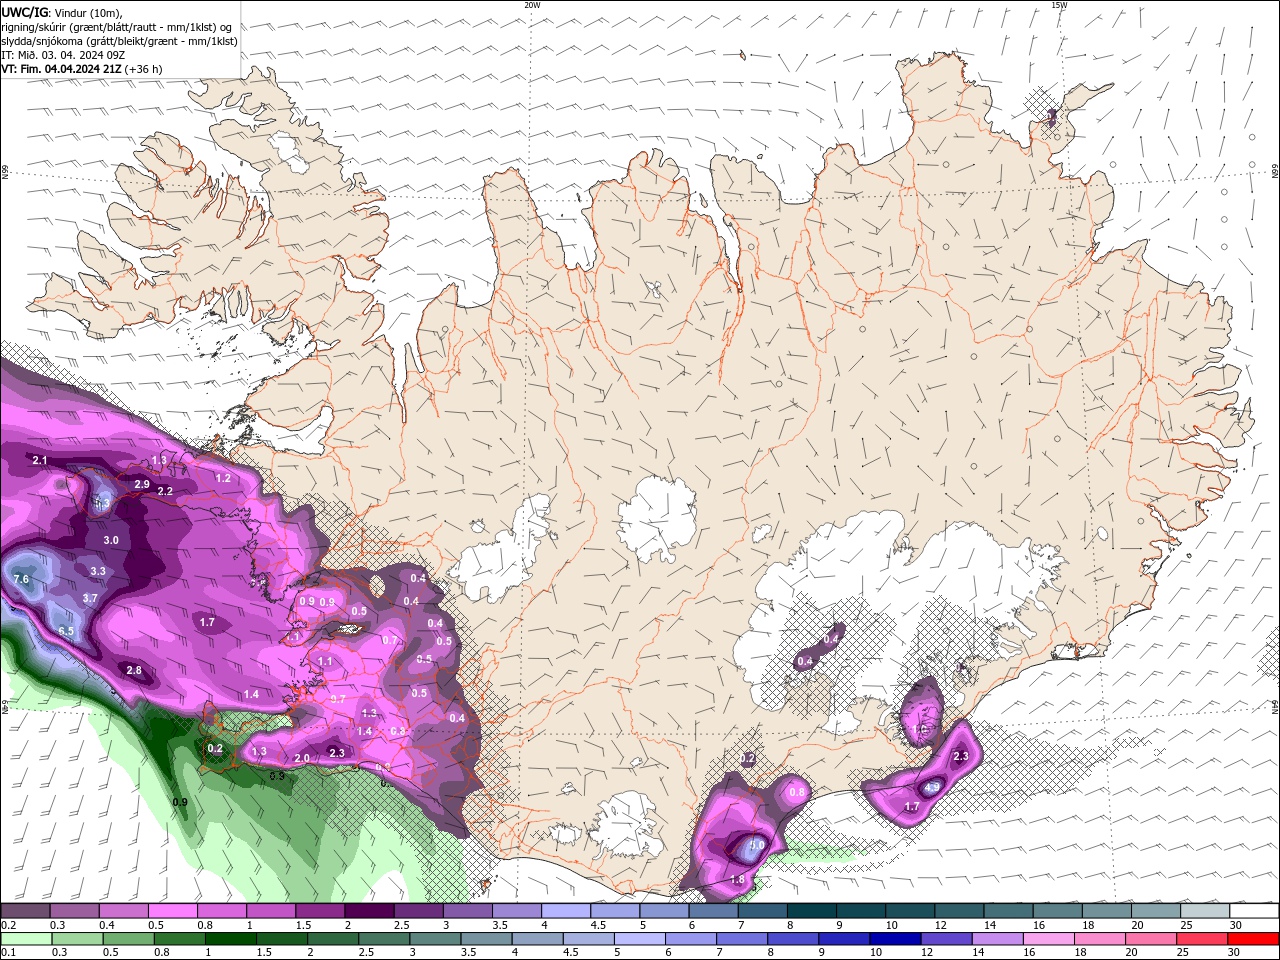This screenshot has height=960, width=1280.
Task: Click the 4.9 snow maximum in the southeast
Action: 932,787
